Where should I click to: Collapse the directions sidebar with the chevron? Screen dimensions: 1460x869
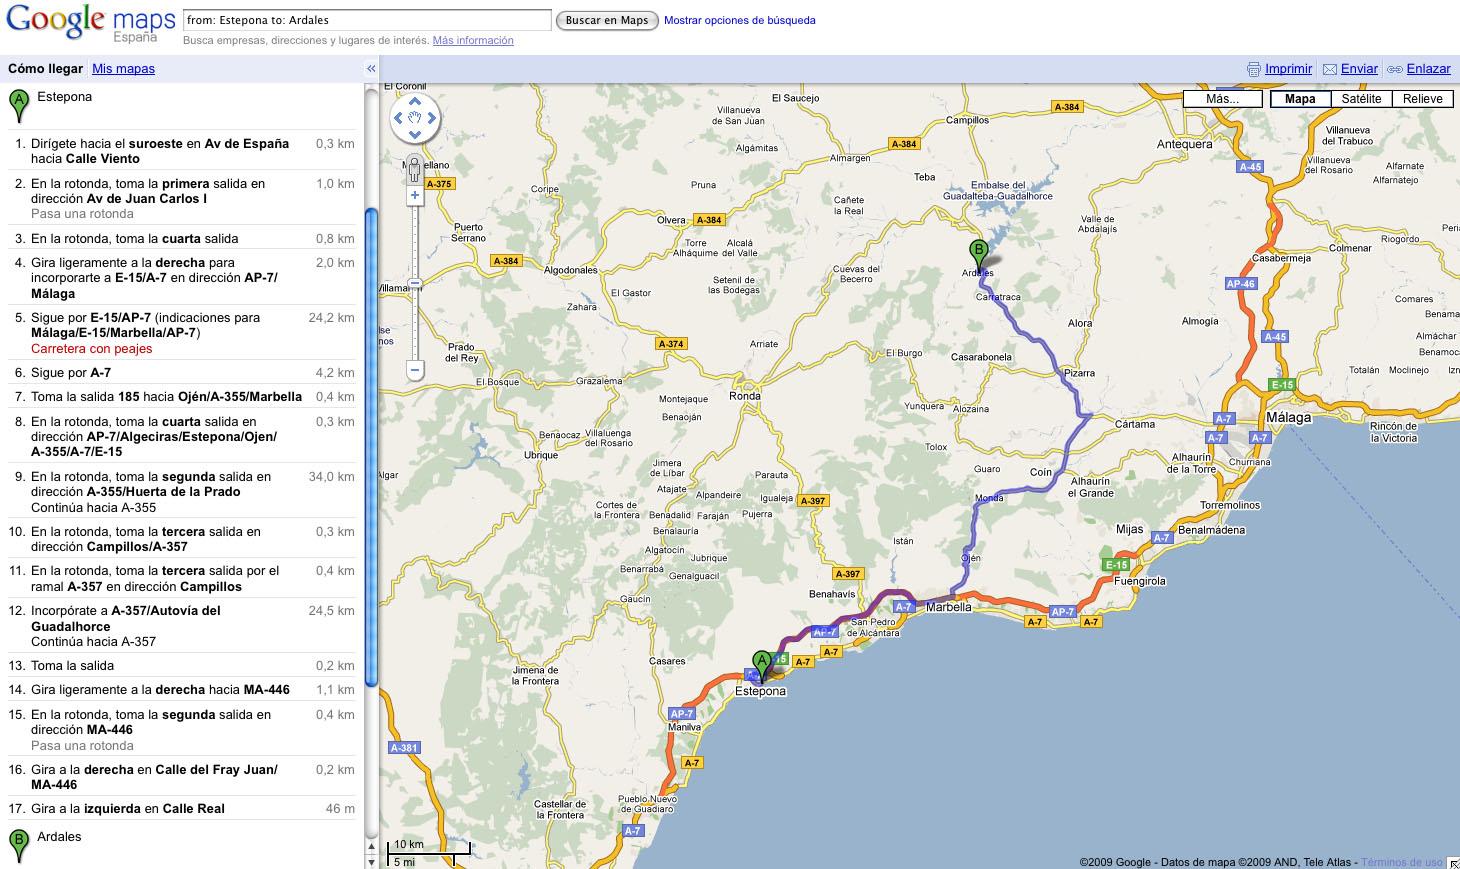(370, 69)
